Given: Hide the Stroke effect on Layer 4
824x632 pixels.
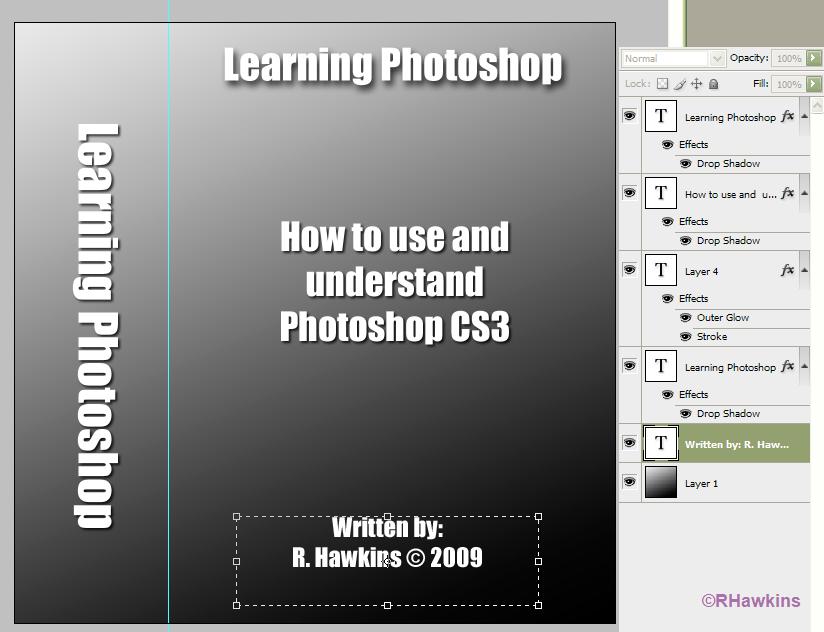Looking at the screenshot, I should coord(685,337).
